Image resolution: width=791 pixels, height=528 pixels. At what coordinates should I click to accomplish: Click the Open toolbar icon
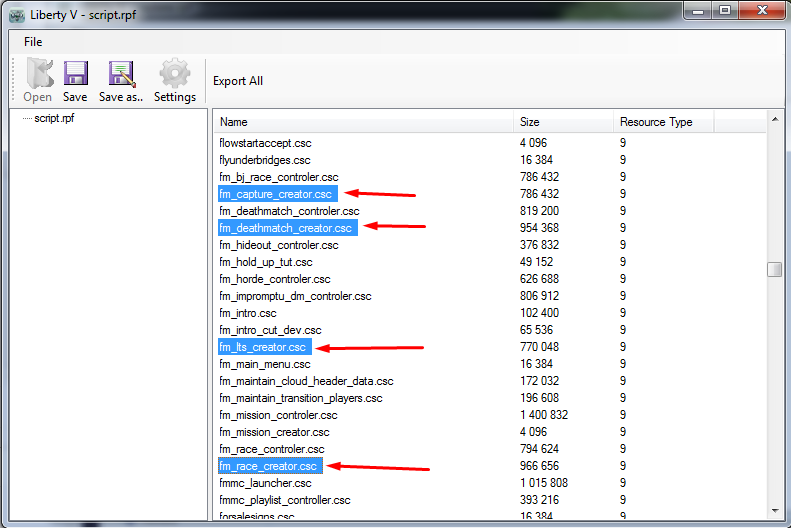point(39,74)
